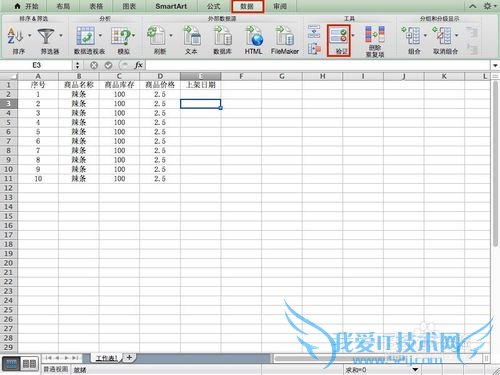This screenshot has width=500, height=375.
Task: Open the SmartArt tab
Action: click(x=171, y=6)
